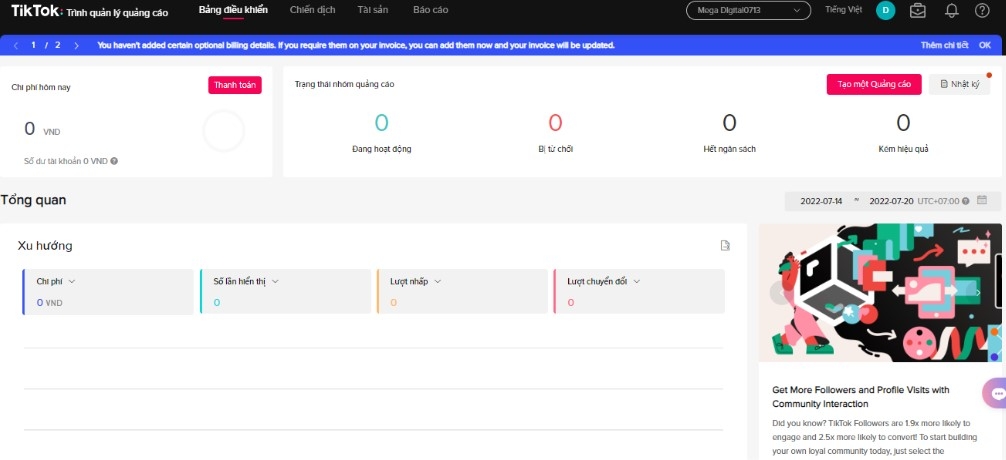Open the notifications bell
The width and height of the screenshot is (1006, 460).
point(952,10)
